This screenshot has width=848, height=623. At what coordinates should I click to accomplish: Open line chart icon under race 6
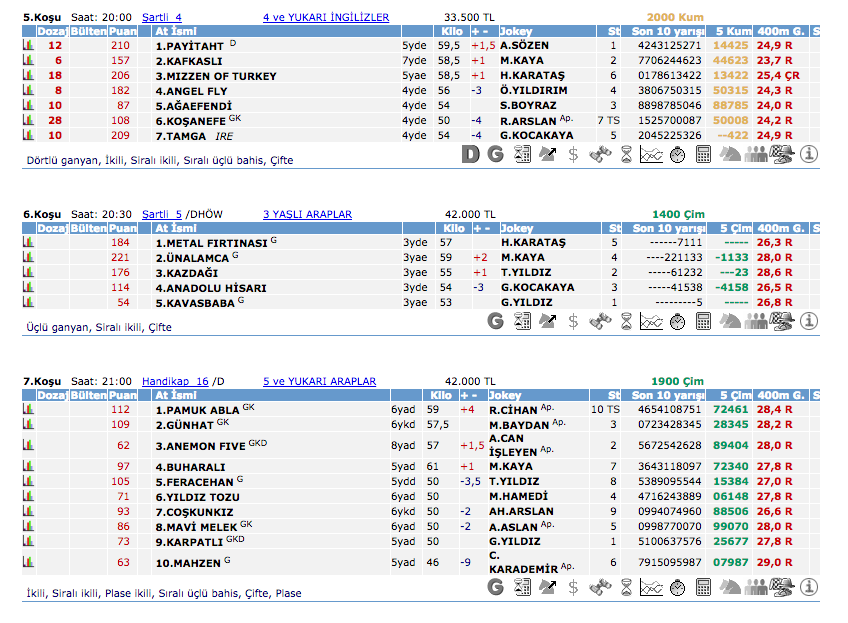[x=651, y=321]
